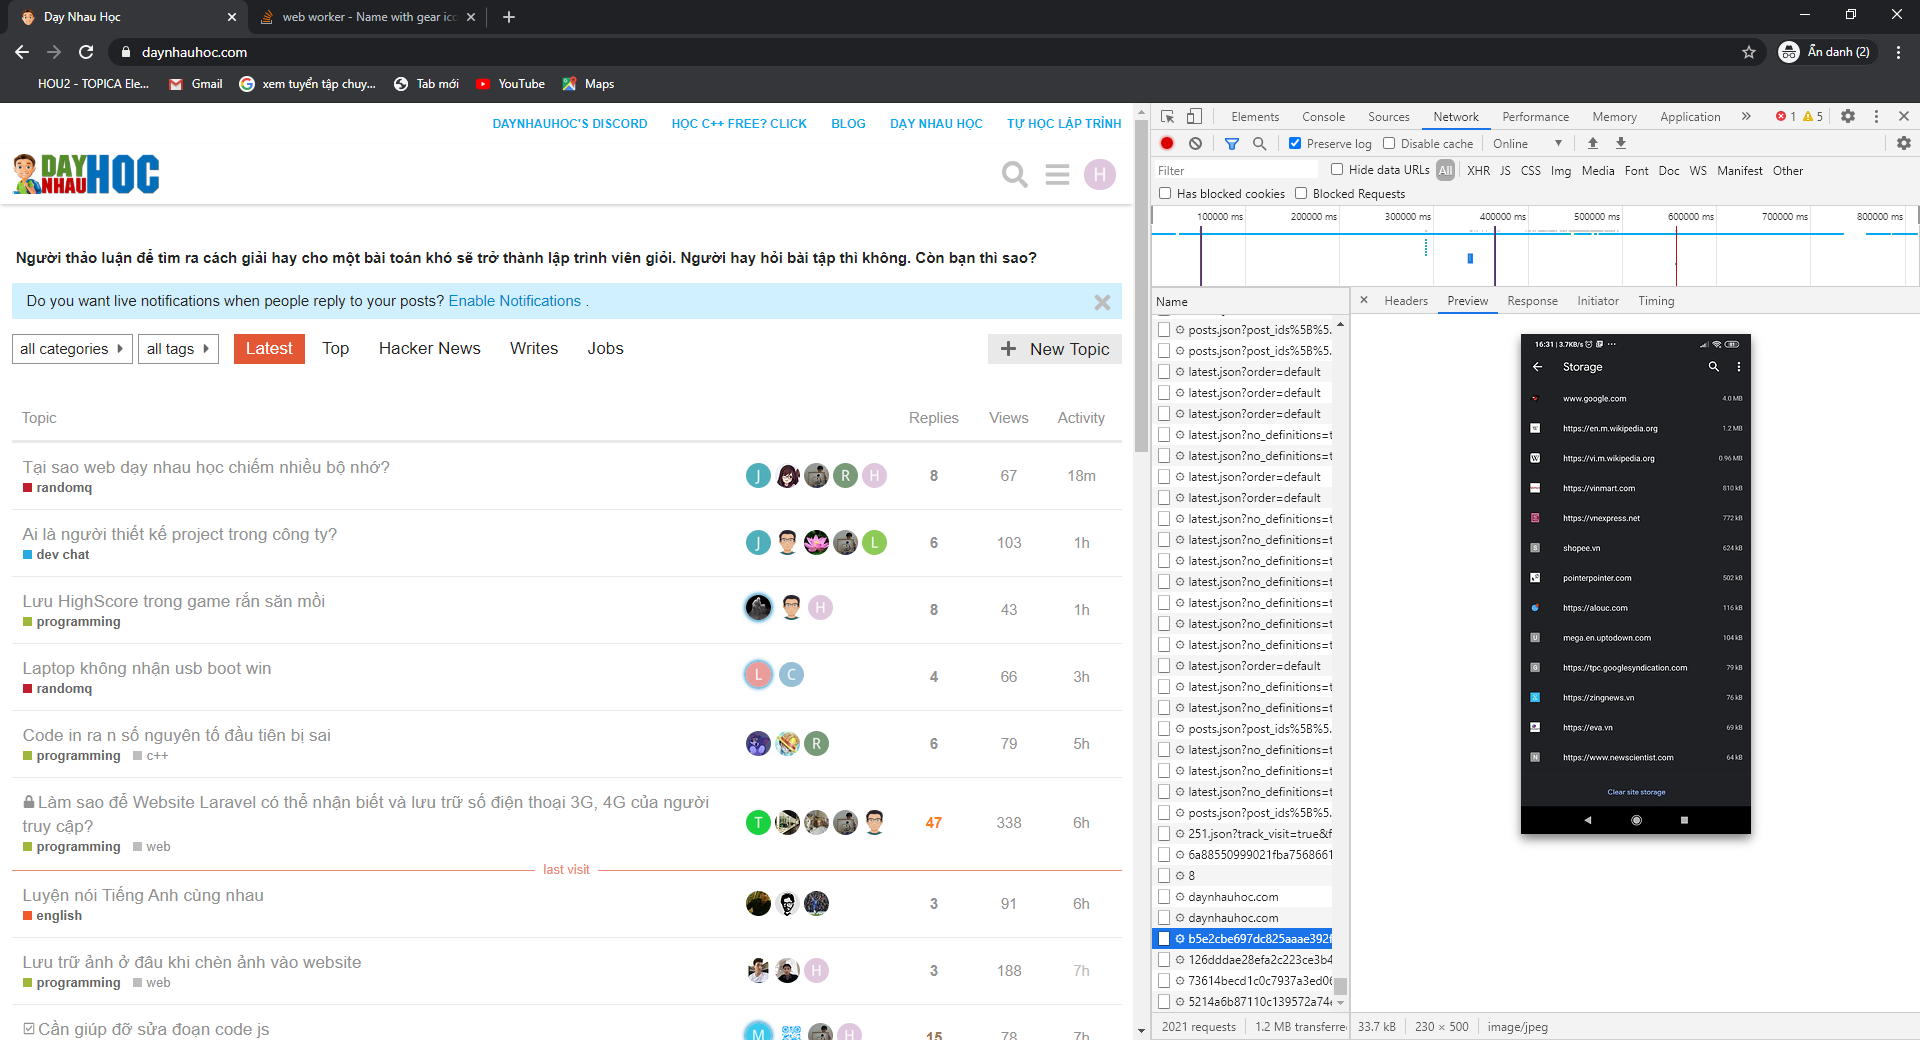Click the page vertical scrollbar thumb
This screenshot has height=1040, width=1920.
(1141, 284)
